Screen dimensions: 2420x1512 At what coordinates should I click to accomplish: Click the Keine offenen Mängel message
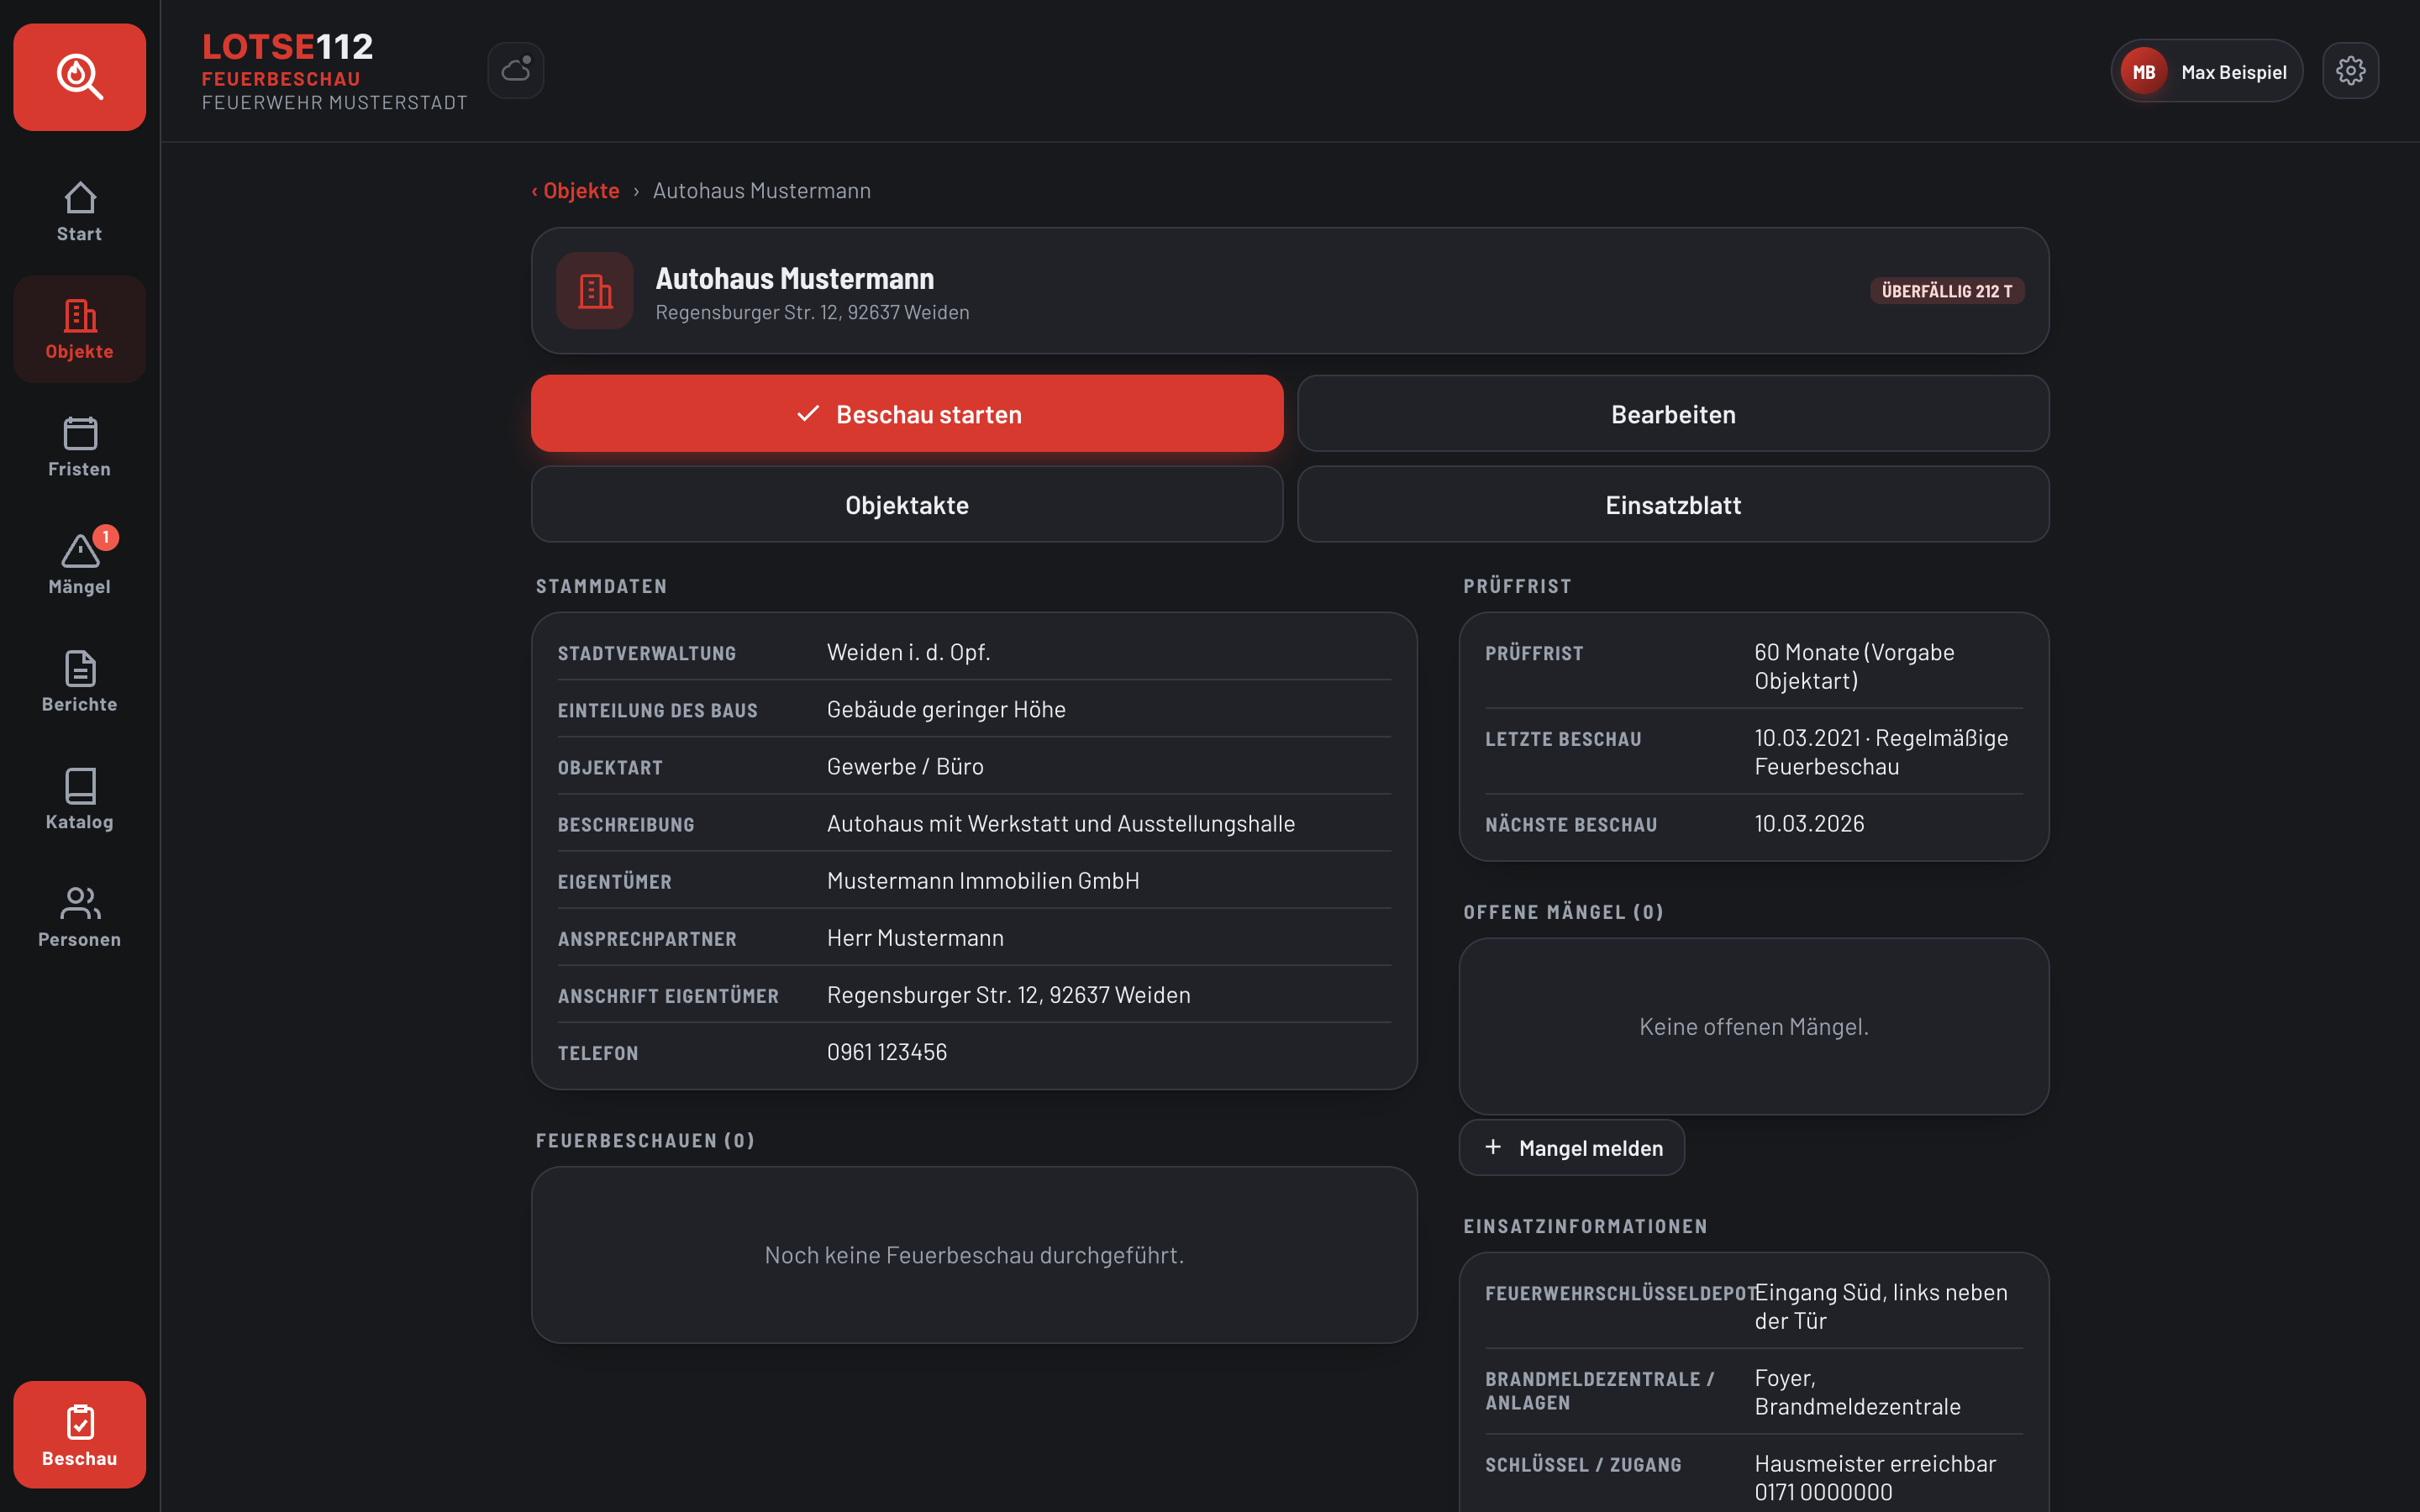pos(1754,1027)
